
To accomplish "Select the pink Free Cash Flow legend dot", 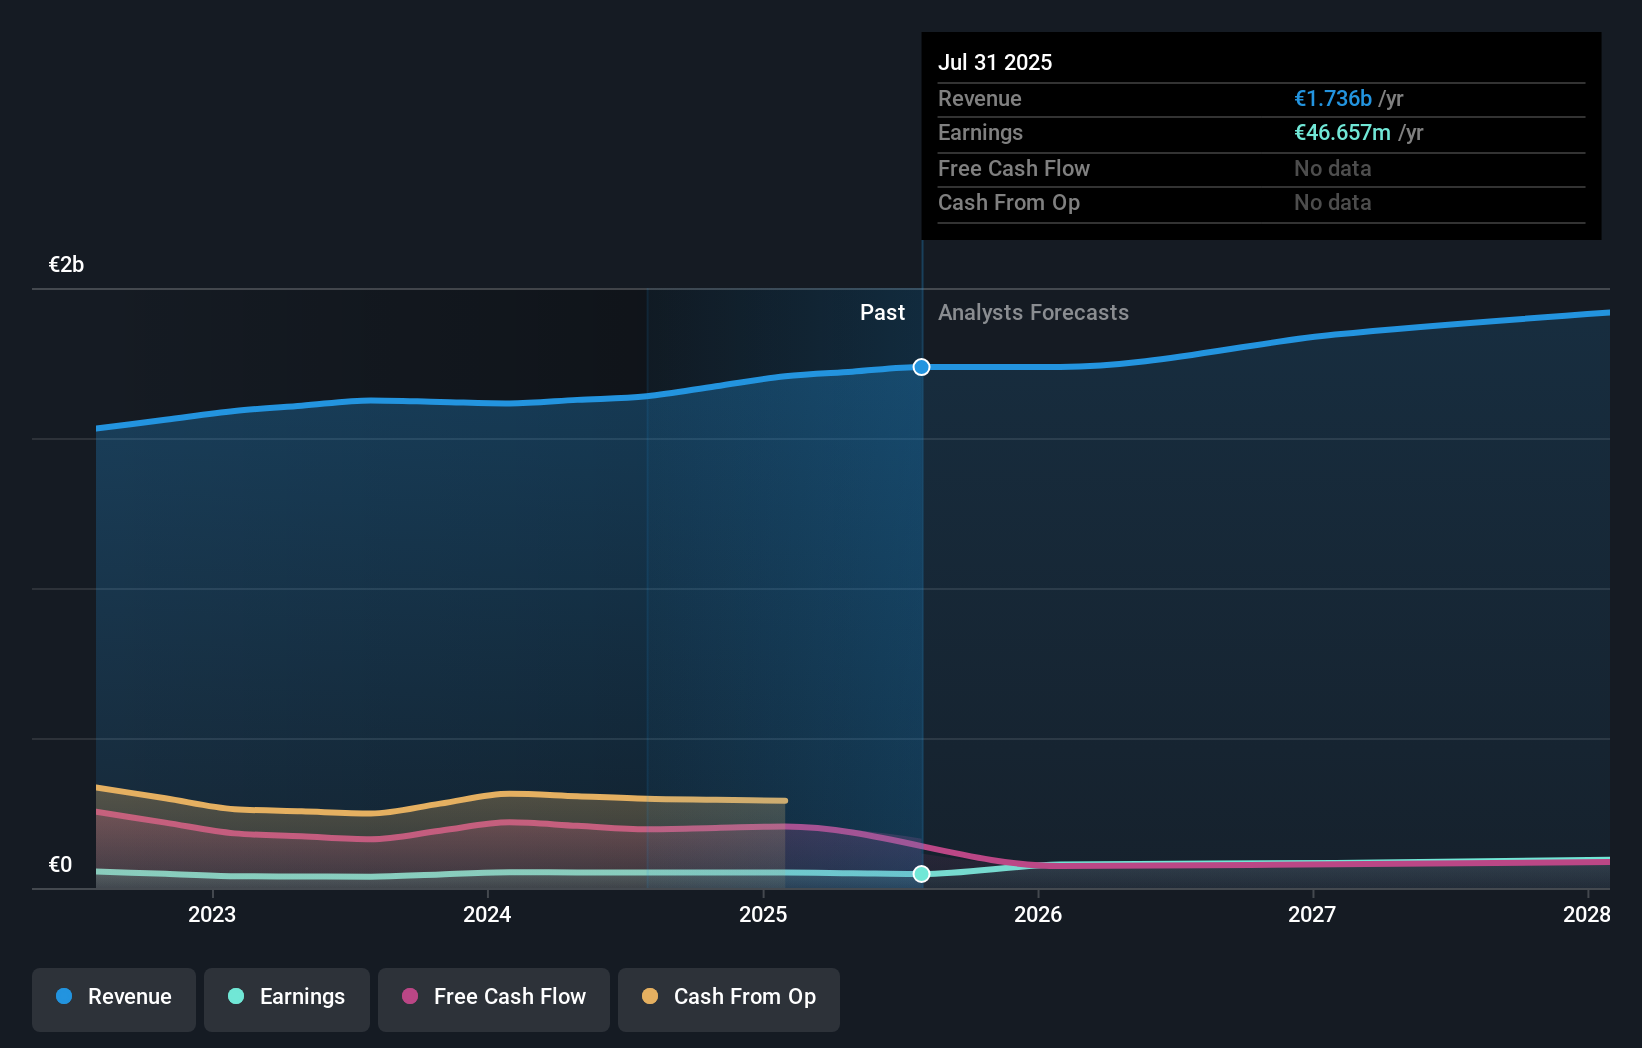I will pyautogui.click(x=408, y=997).
